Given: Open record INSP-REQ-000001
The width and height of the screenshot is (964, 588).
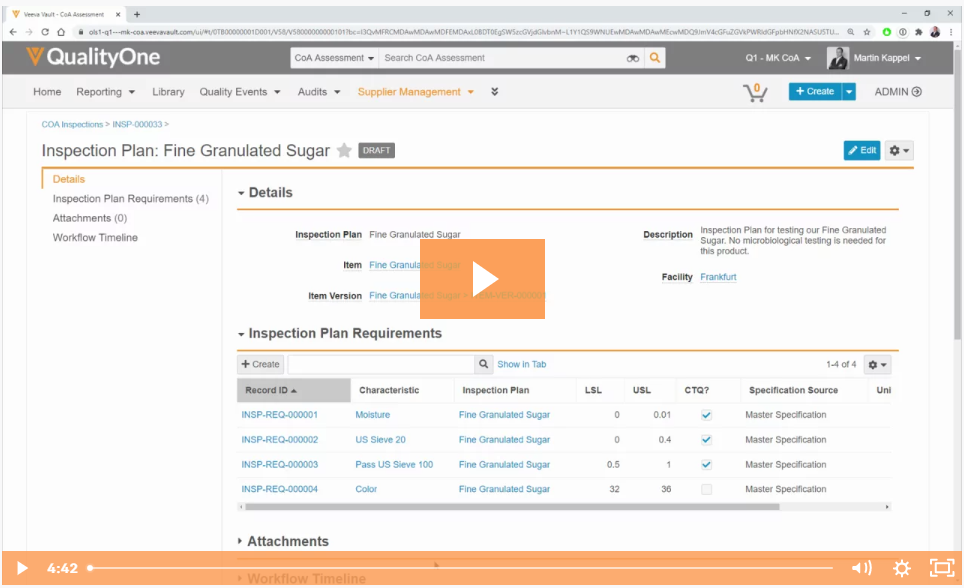Looking at the screenshot, I should tap(279, 415).
